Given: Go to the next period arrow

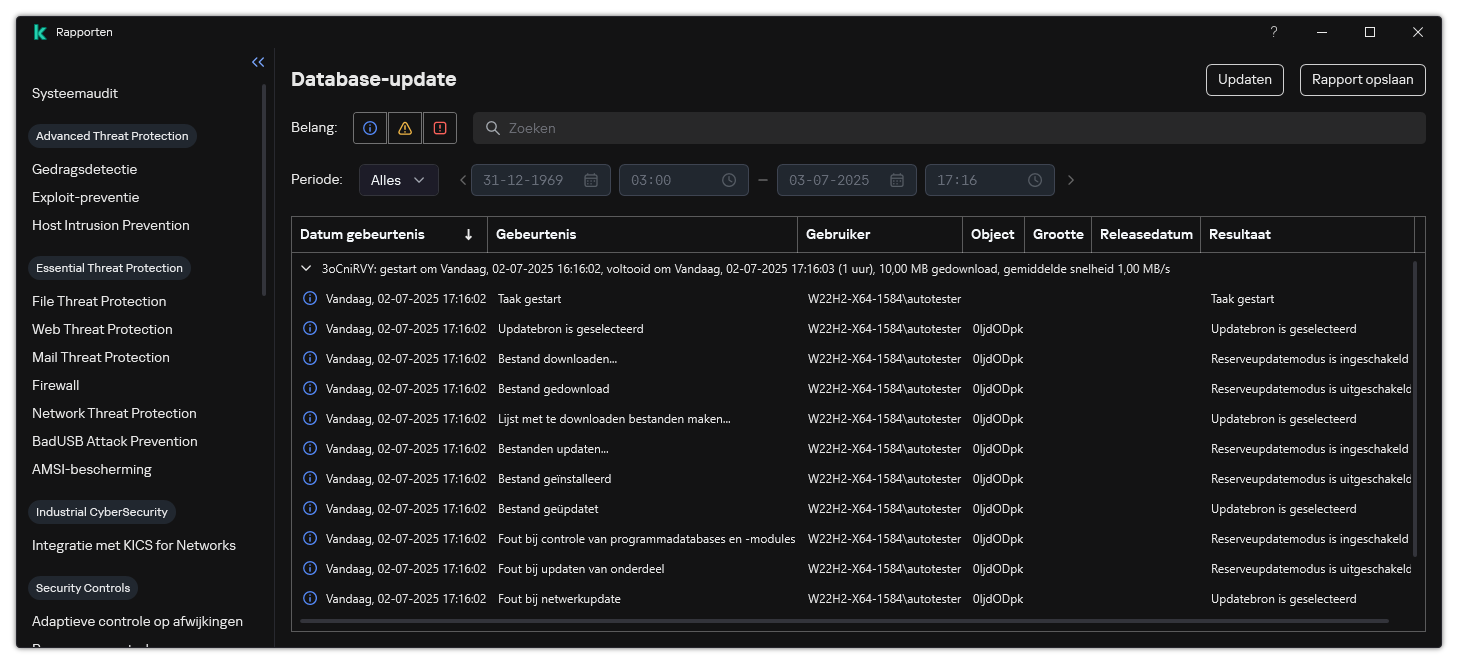Looking at the screenshot, I should click(x=1071, y=180).
